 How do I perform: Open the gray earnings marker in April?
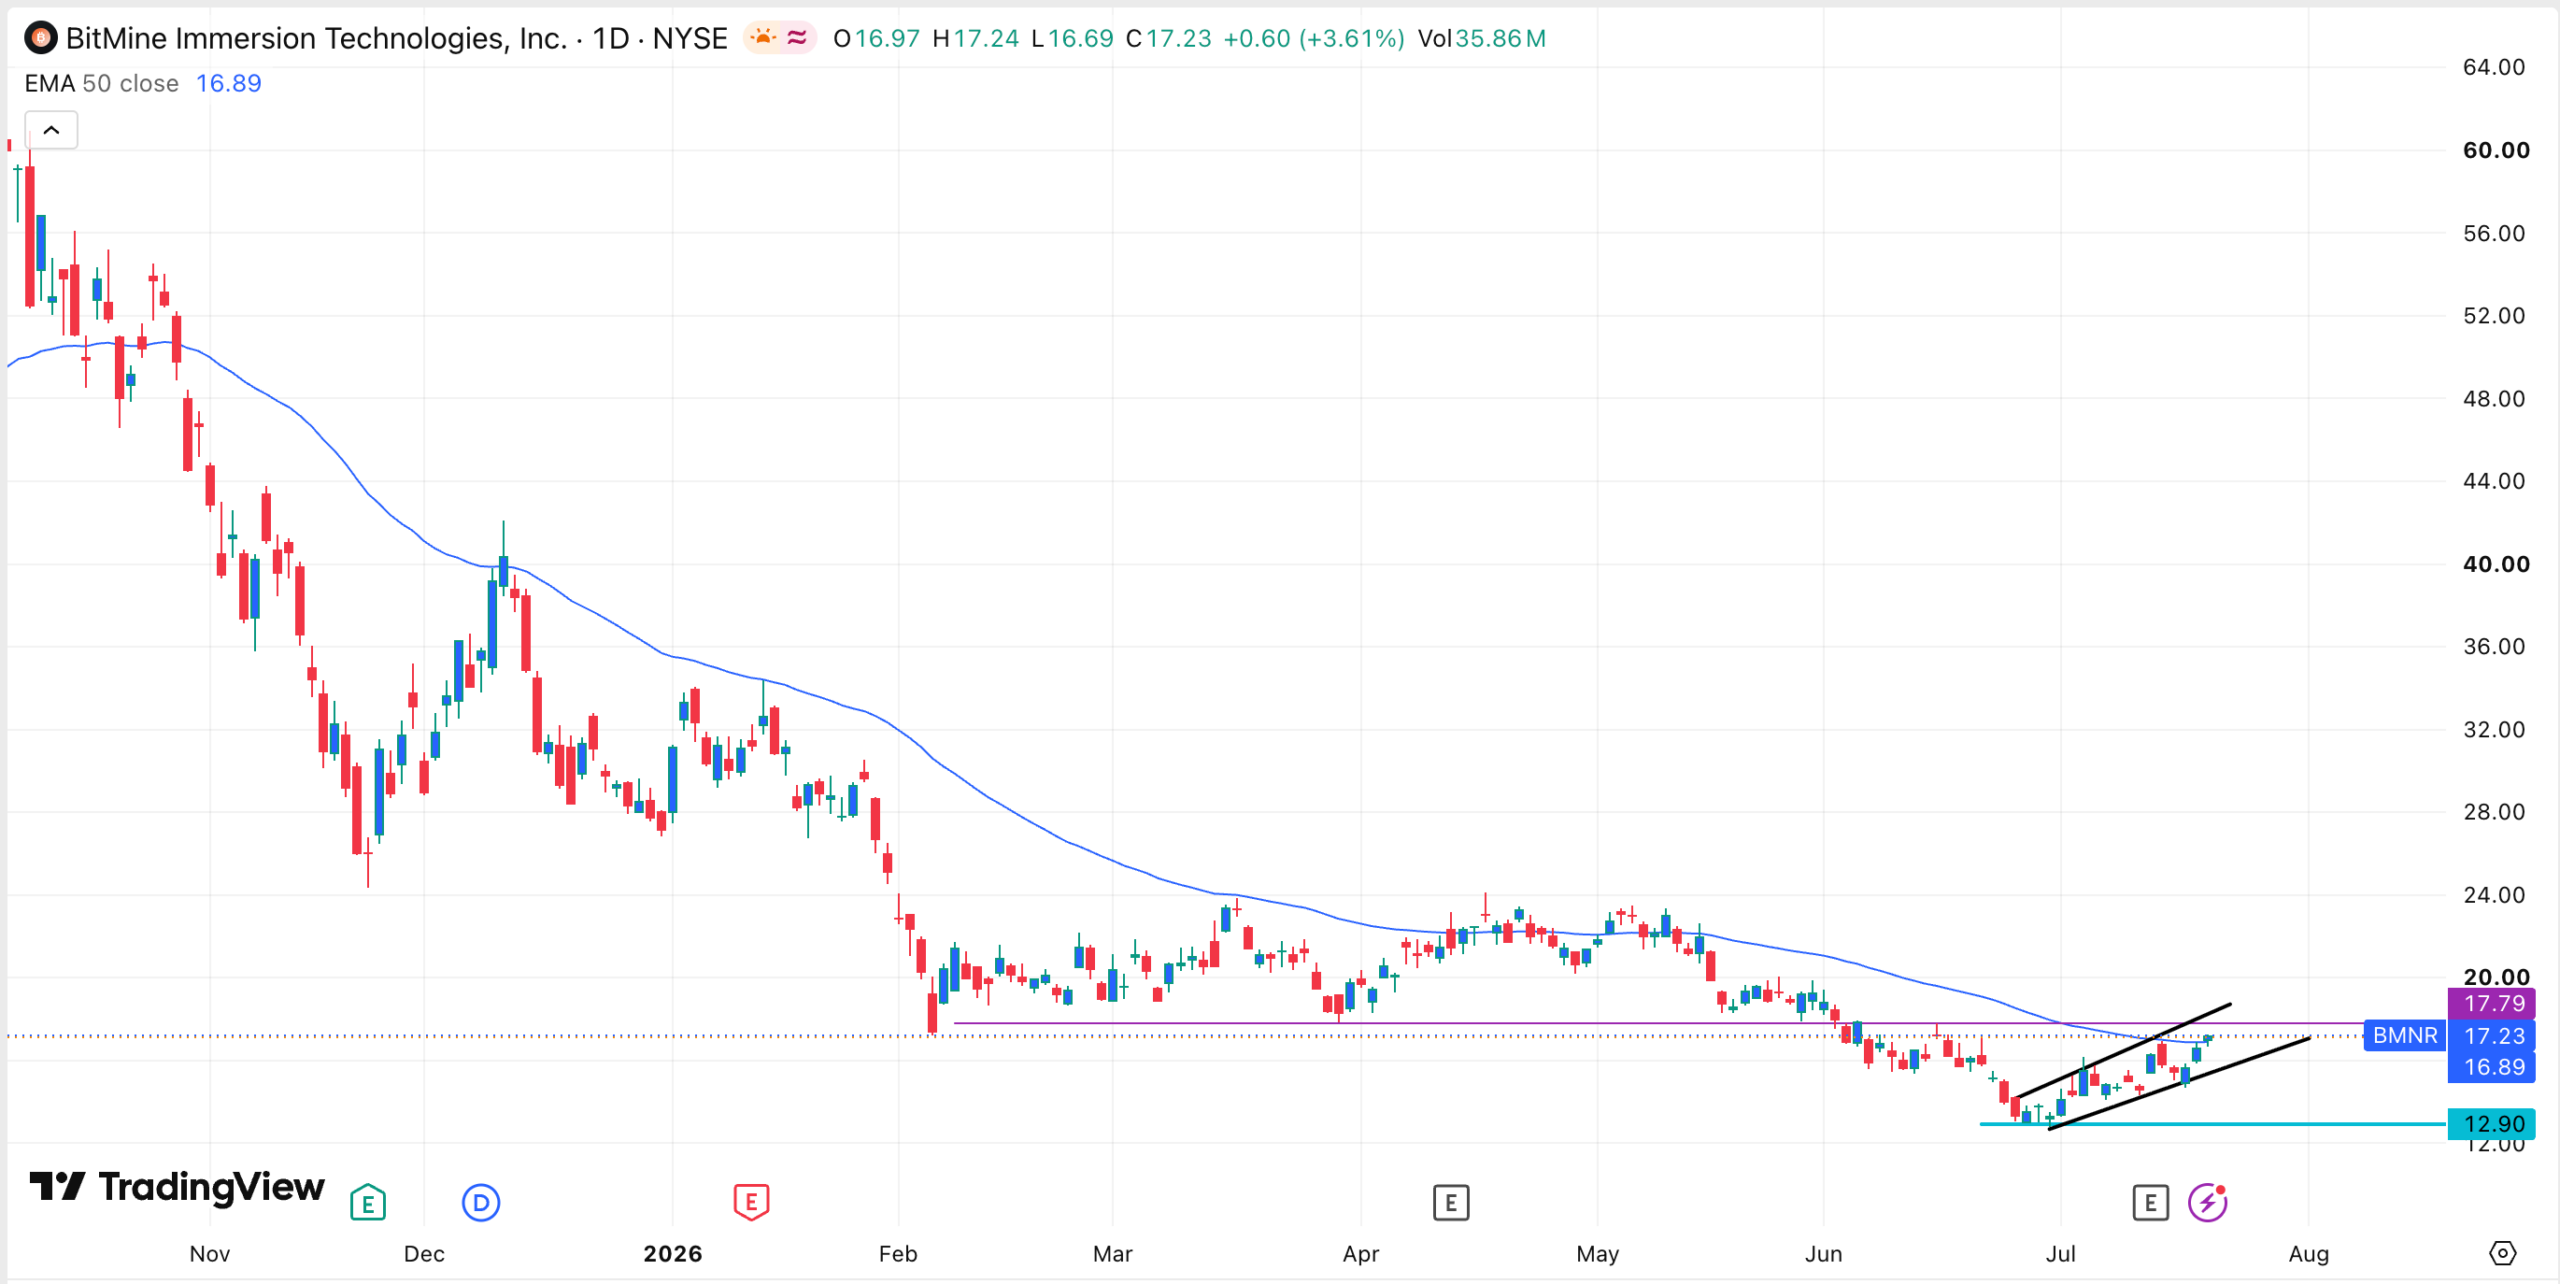(1451, 1202)
